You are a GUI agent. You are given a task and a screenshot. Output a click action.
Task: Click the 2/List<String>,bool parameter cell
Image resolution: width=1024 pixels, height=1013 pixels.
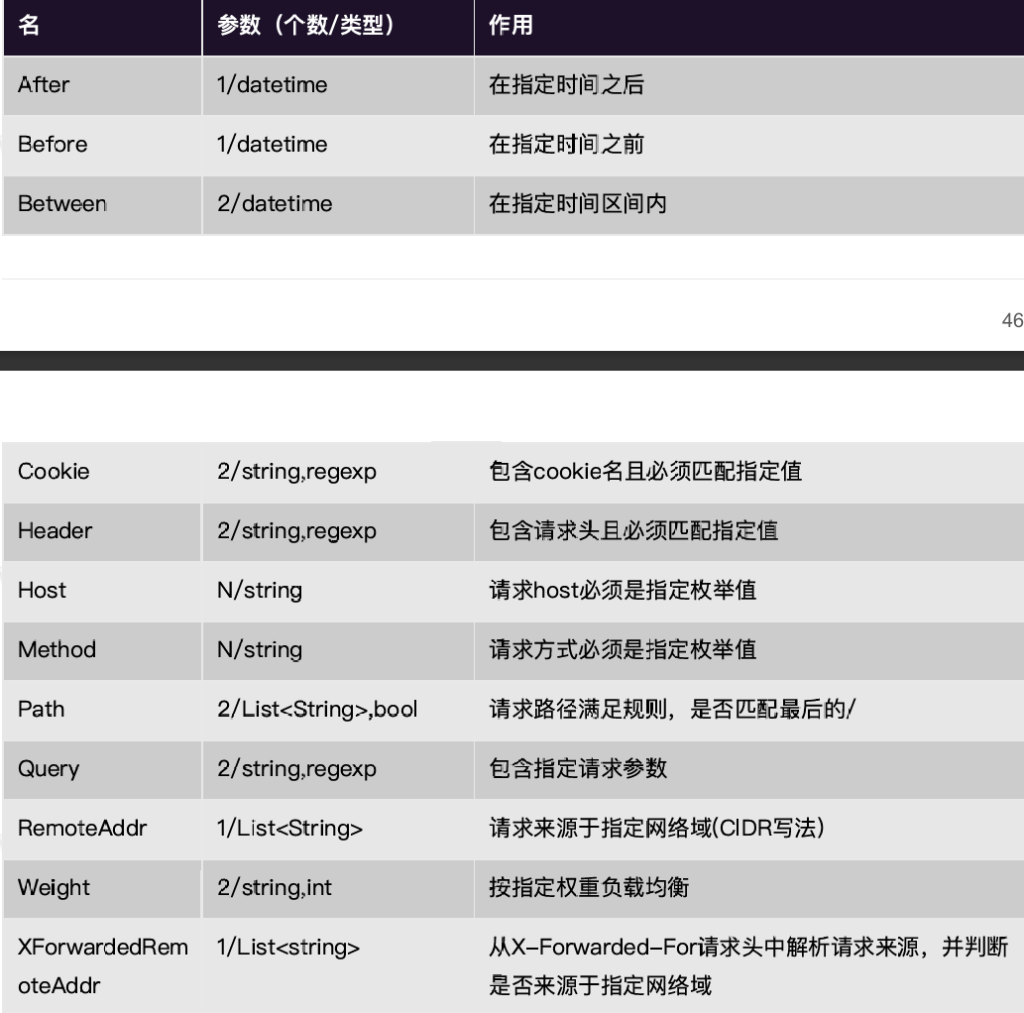(317, 709)
